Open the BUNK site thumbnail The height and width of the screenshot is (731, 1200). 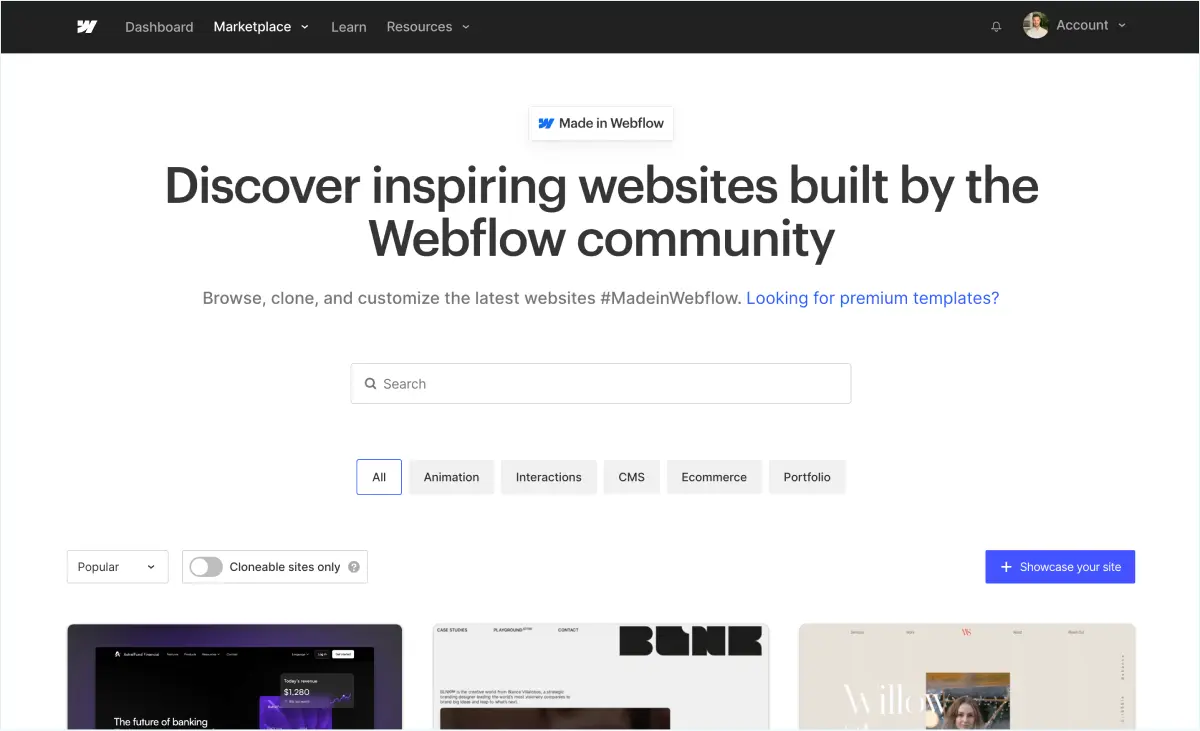click(601, 677)
